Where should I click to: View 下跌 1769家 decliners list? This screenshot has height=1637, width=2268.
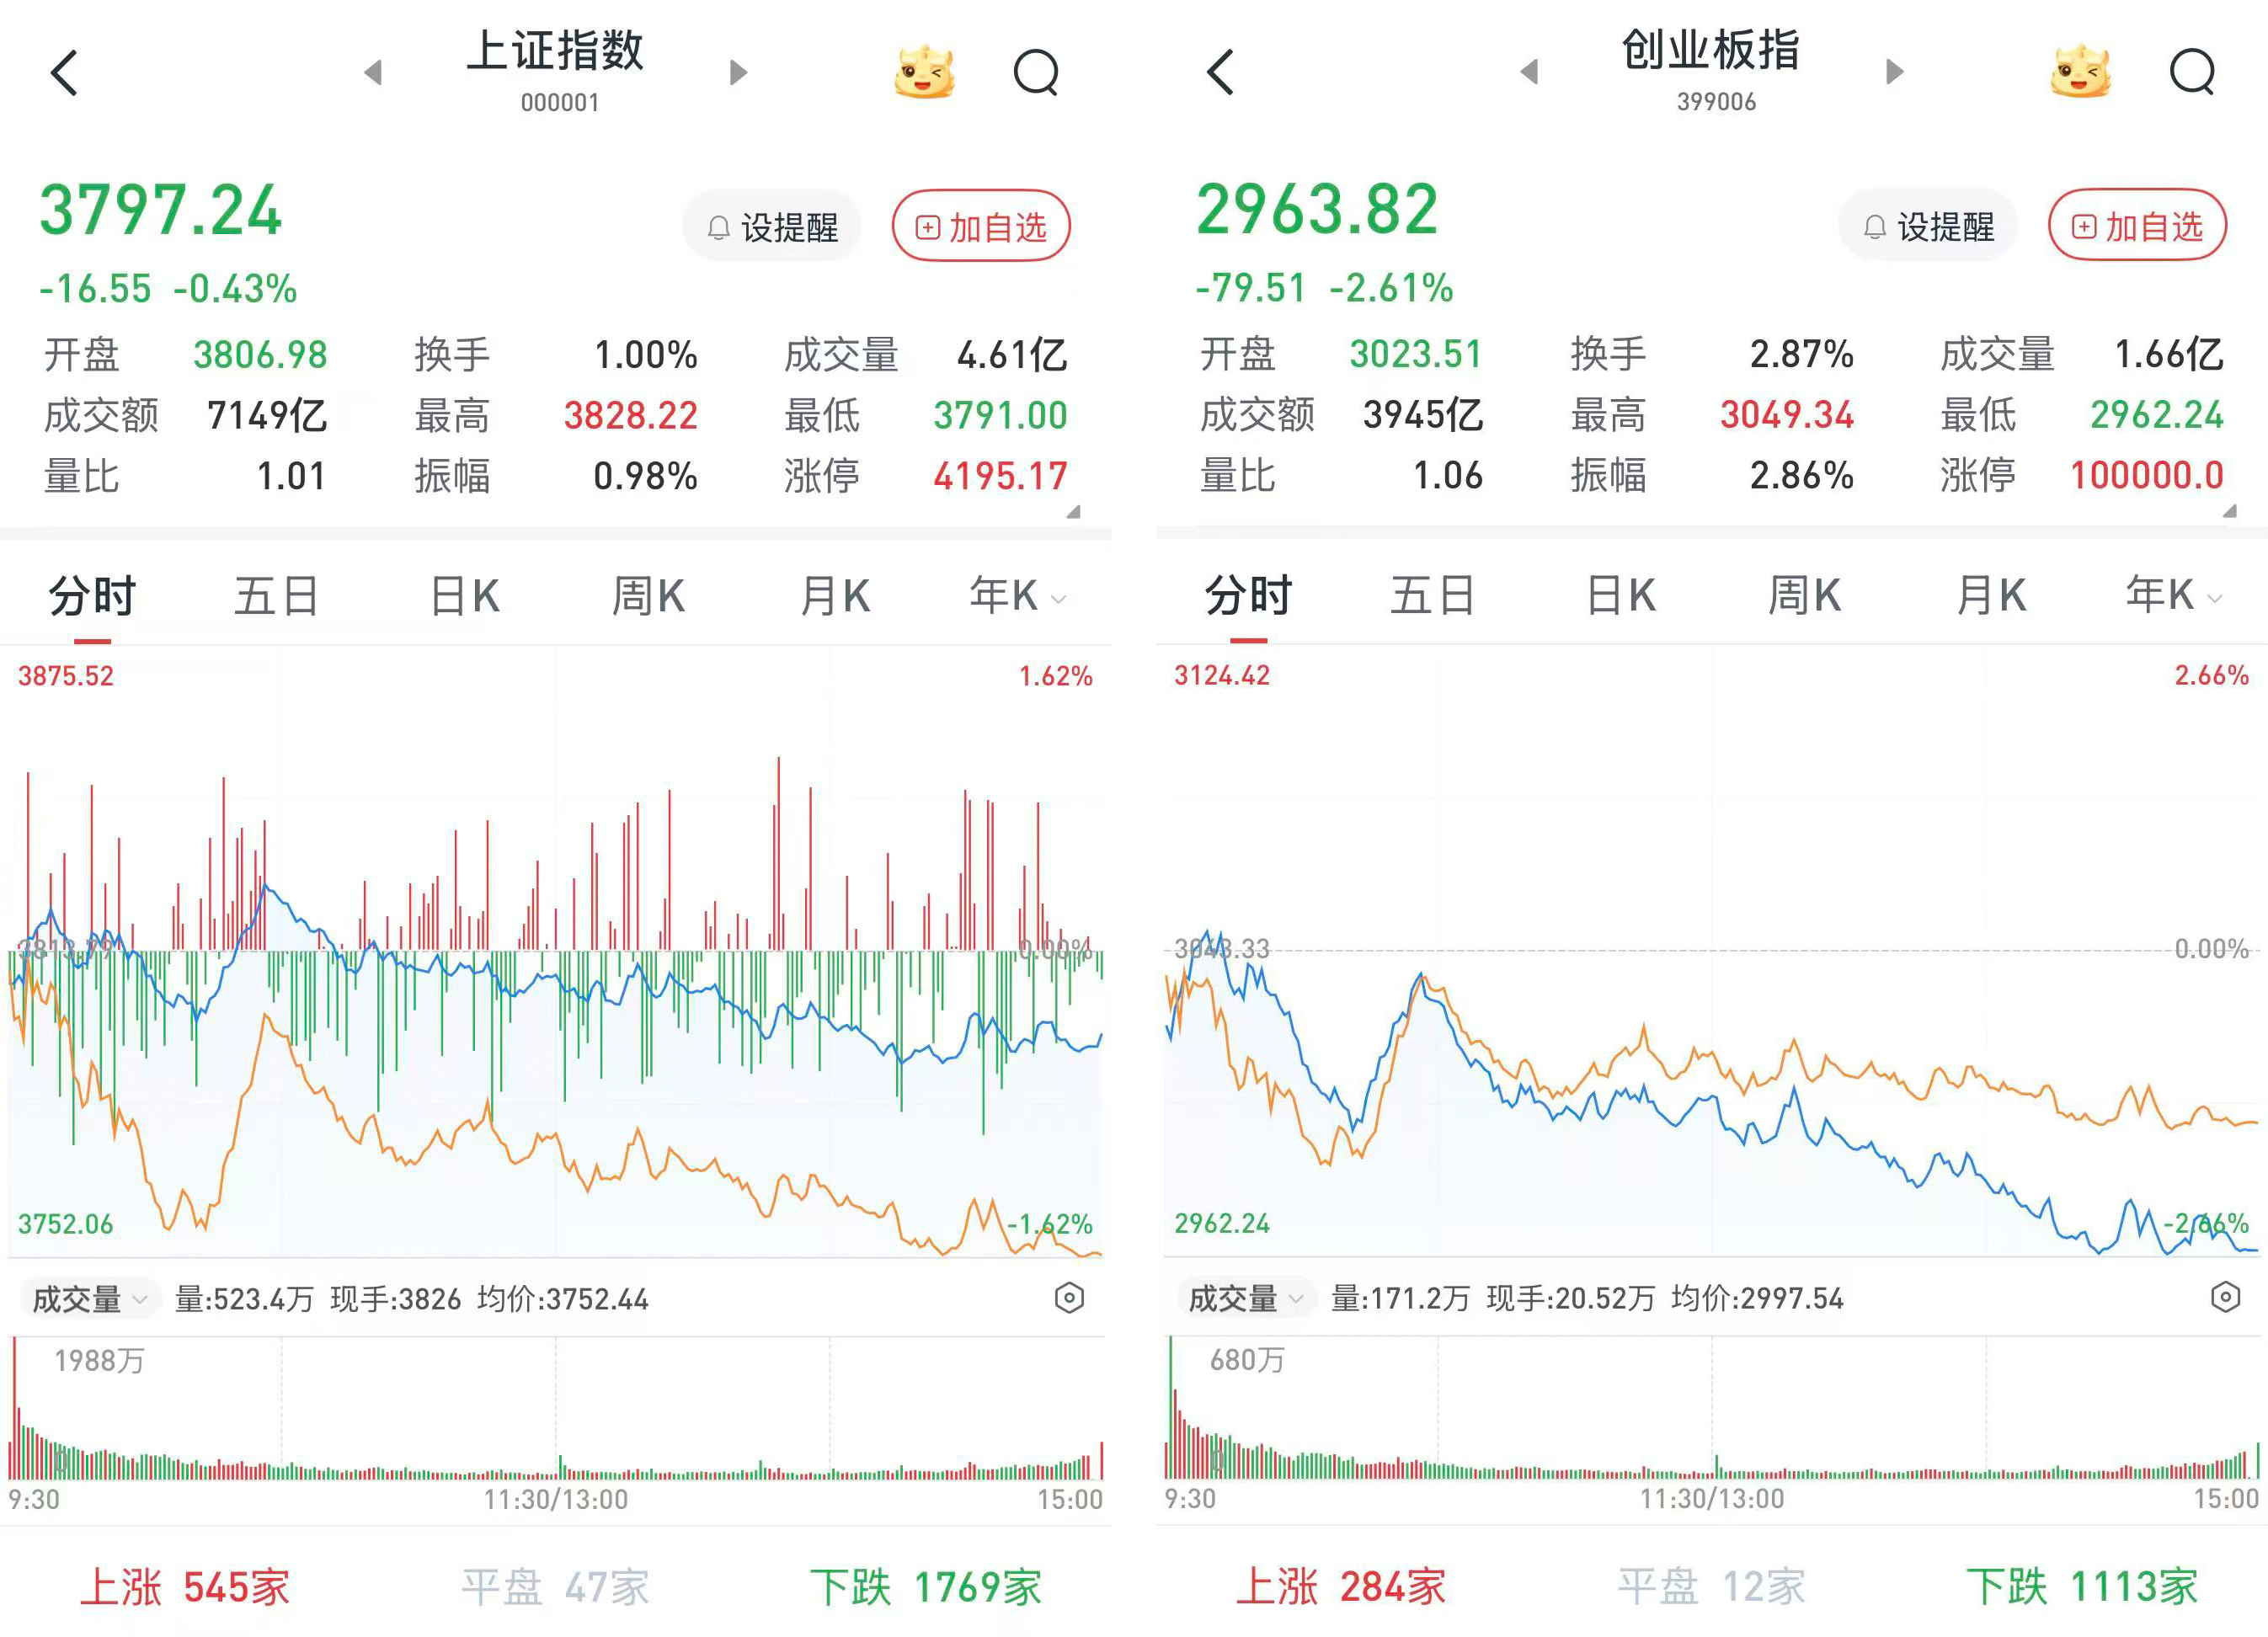[925, 1587]
